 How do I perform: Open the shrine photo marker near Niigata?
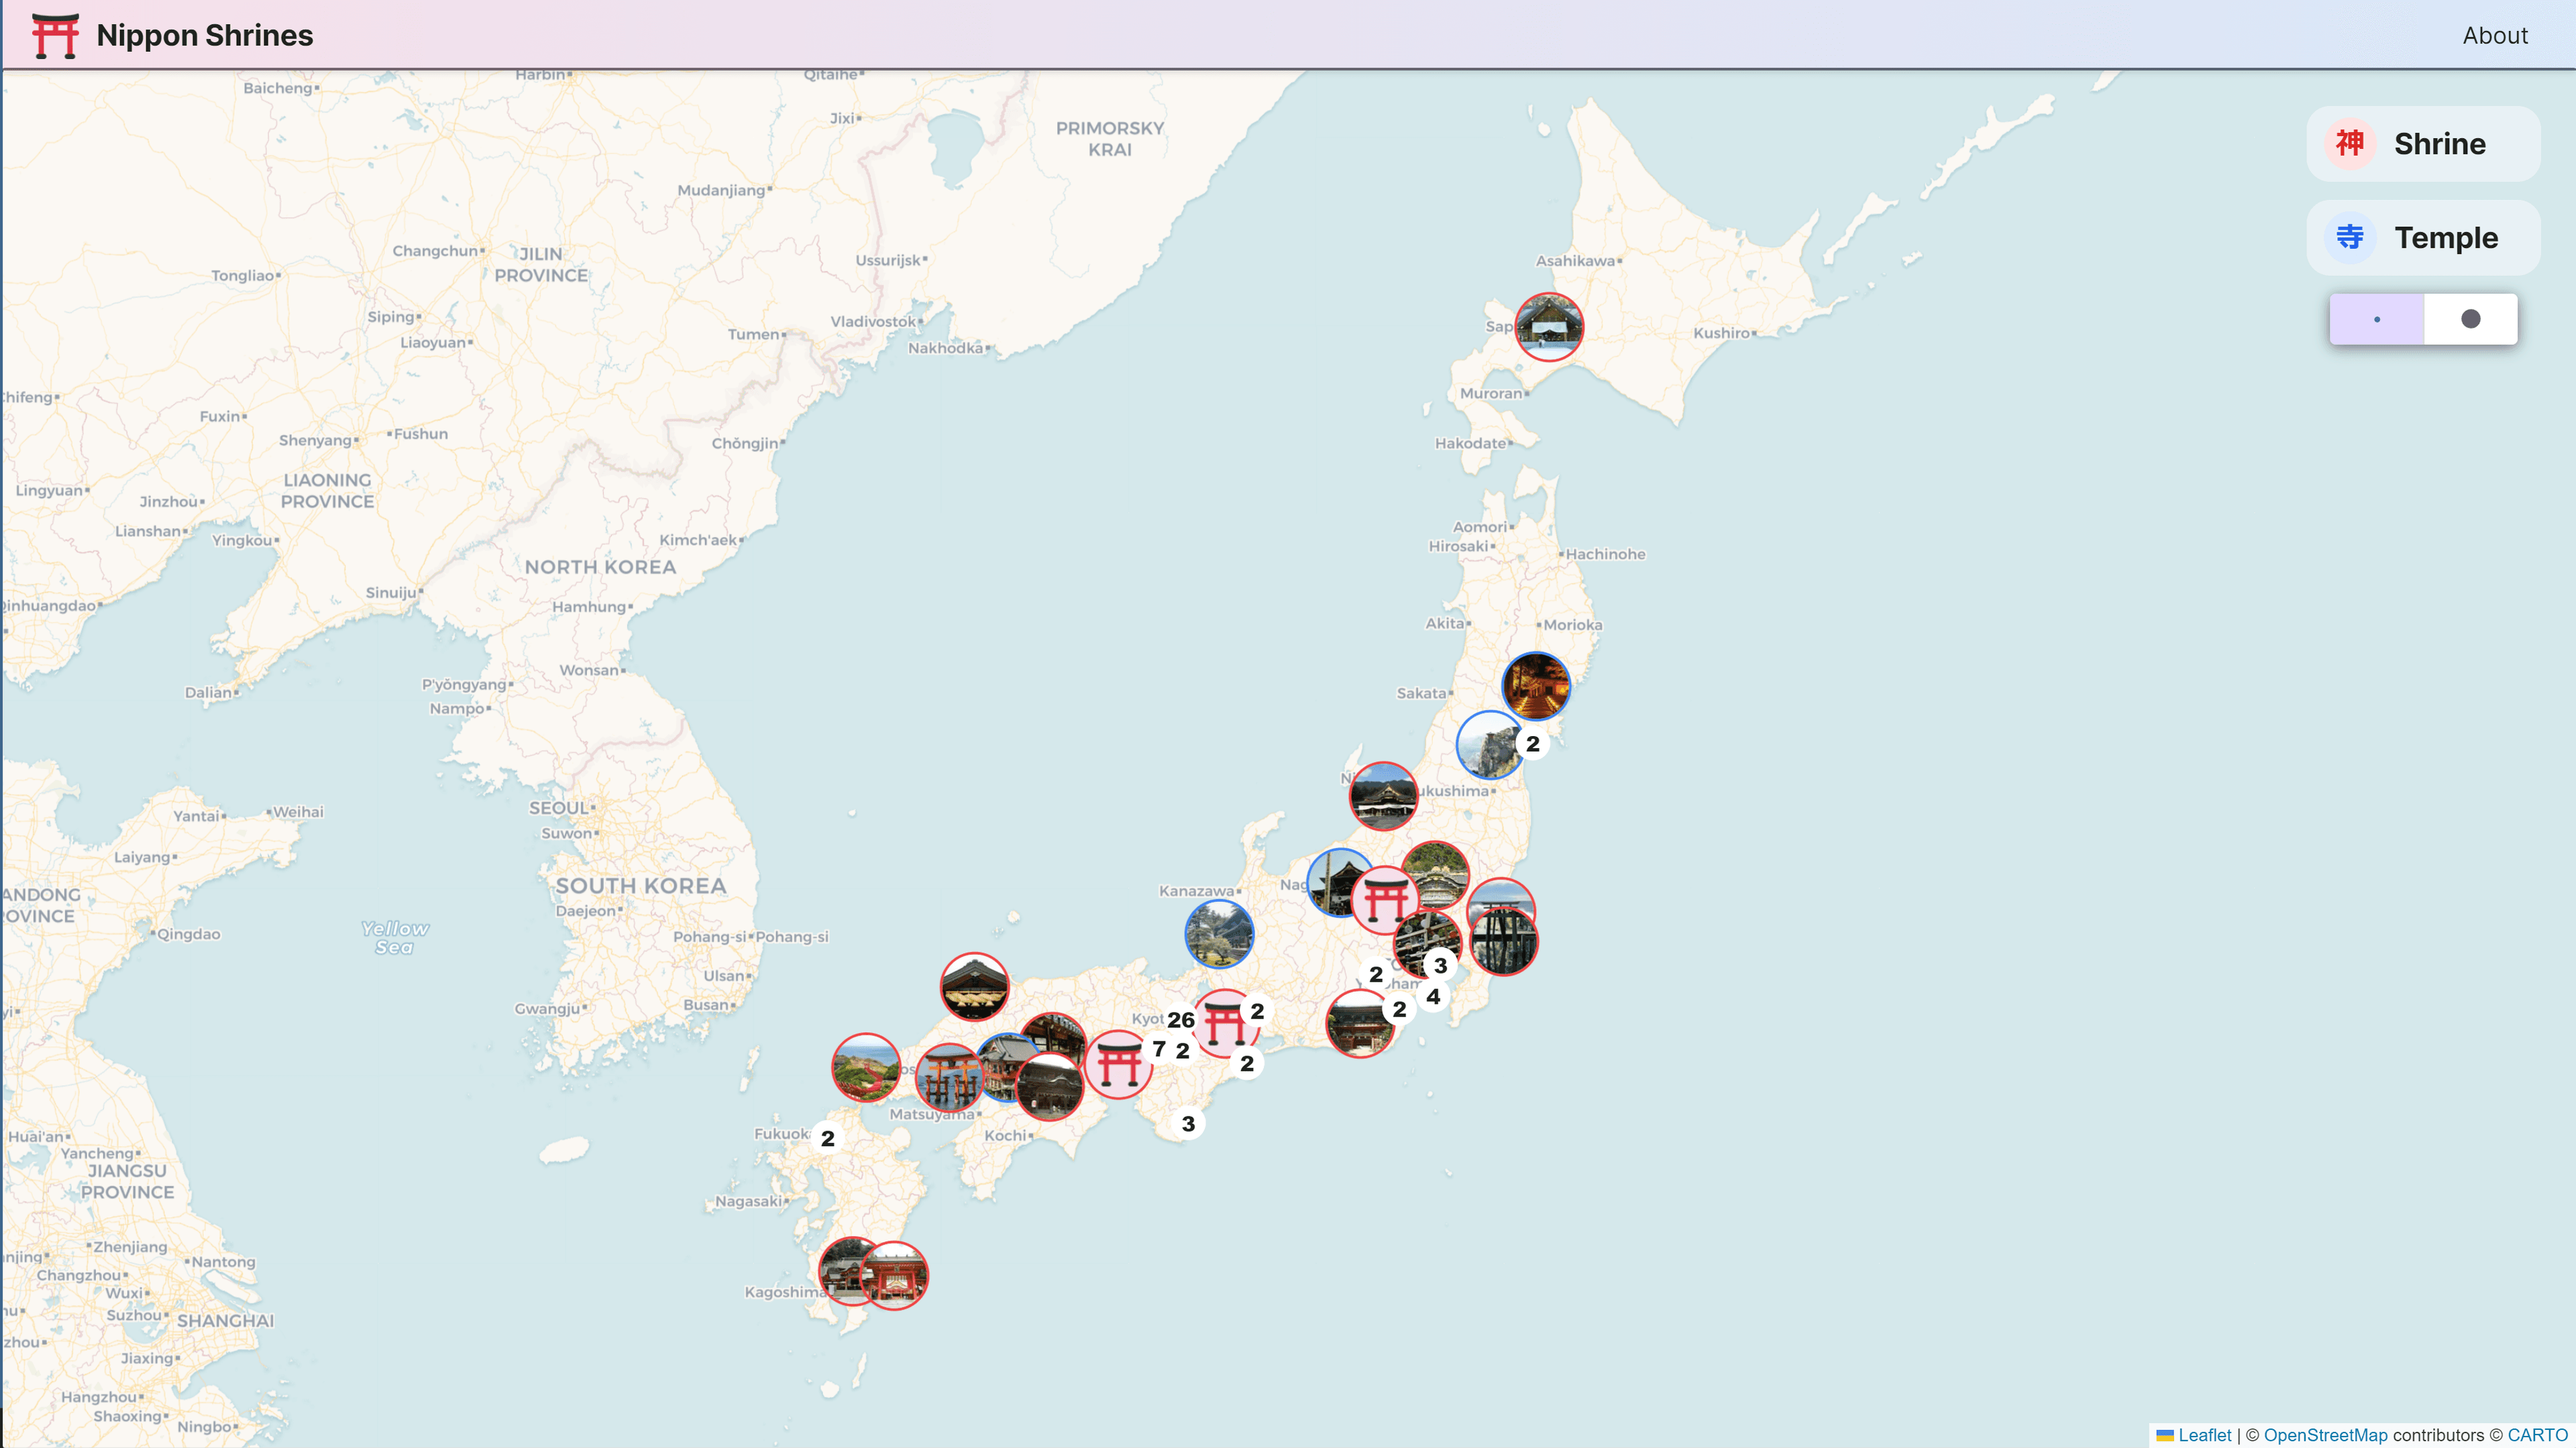click(1383, 797)
